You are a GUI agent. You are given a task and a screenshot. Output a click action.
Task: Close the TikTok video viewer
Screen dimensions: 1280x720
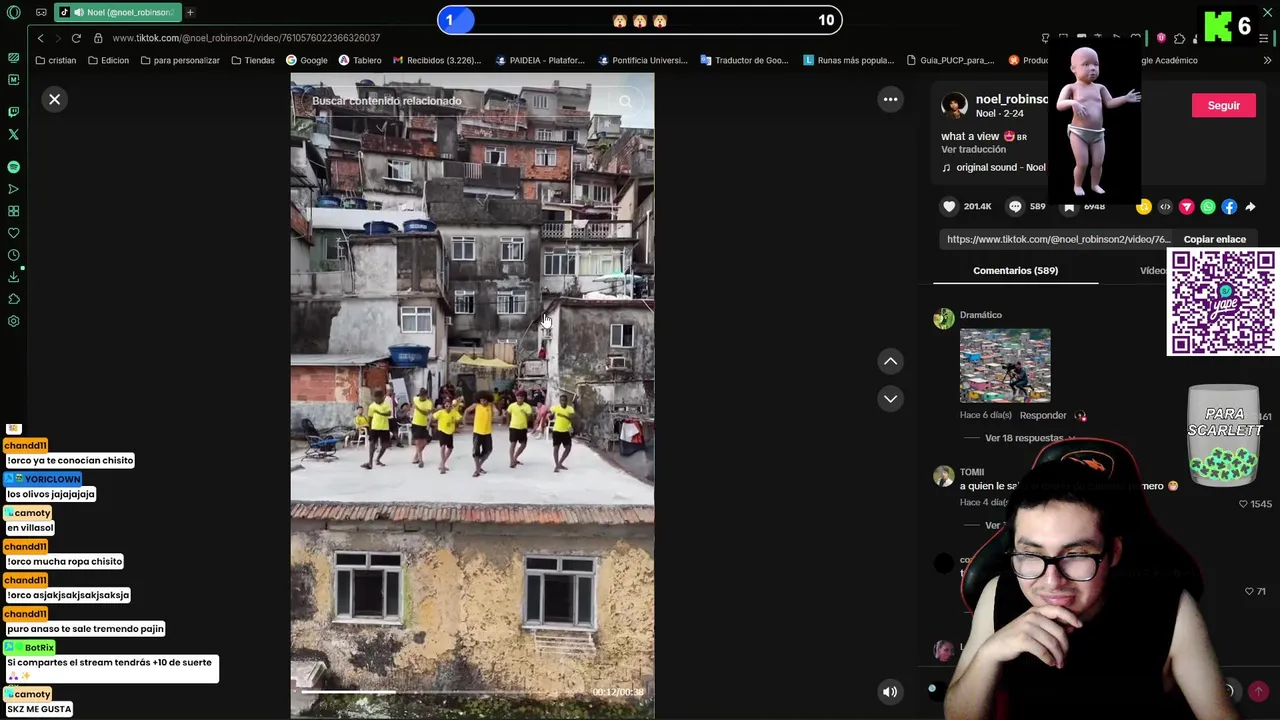55,99
